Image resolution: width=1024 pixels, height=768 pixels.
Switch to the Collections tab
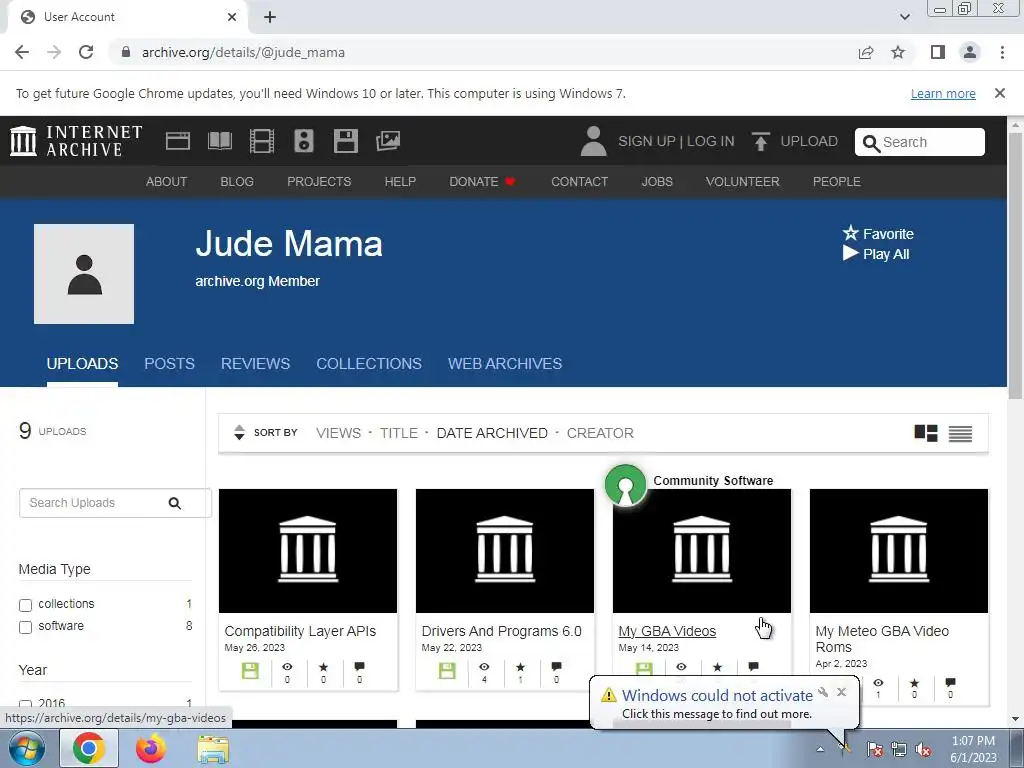pyautogui.click(x=369, y=364)
